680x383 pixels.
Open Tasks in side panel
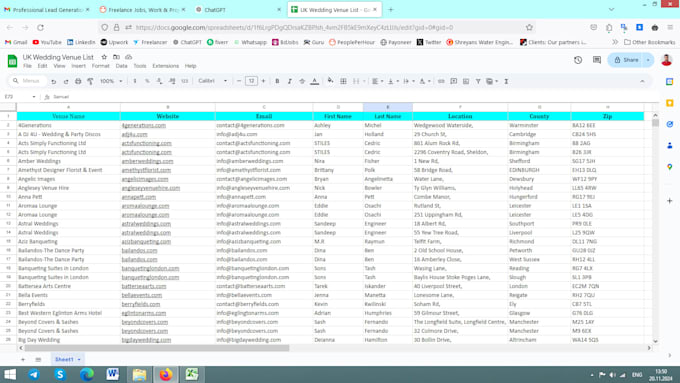click(670, 124)
